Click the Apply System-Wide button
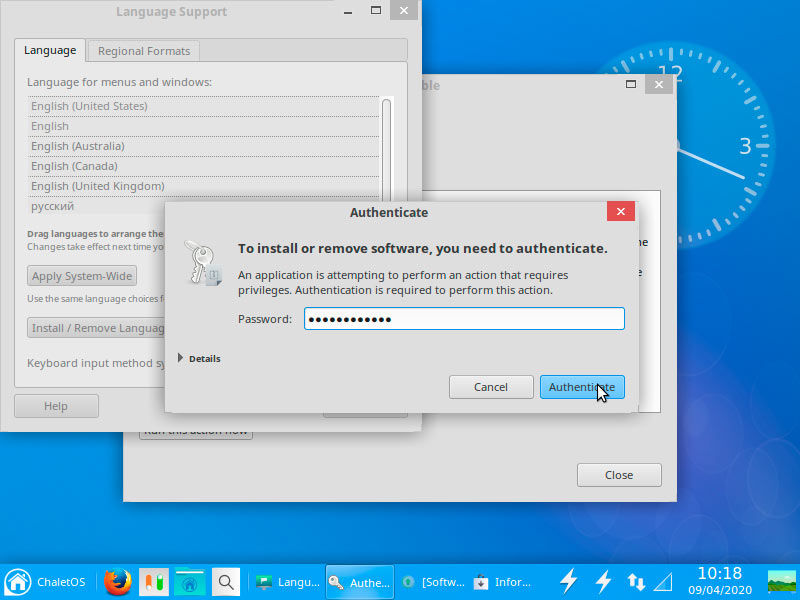800x600 pixels. click(x=82, y=276)
